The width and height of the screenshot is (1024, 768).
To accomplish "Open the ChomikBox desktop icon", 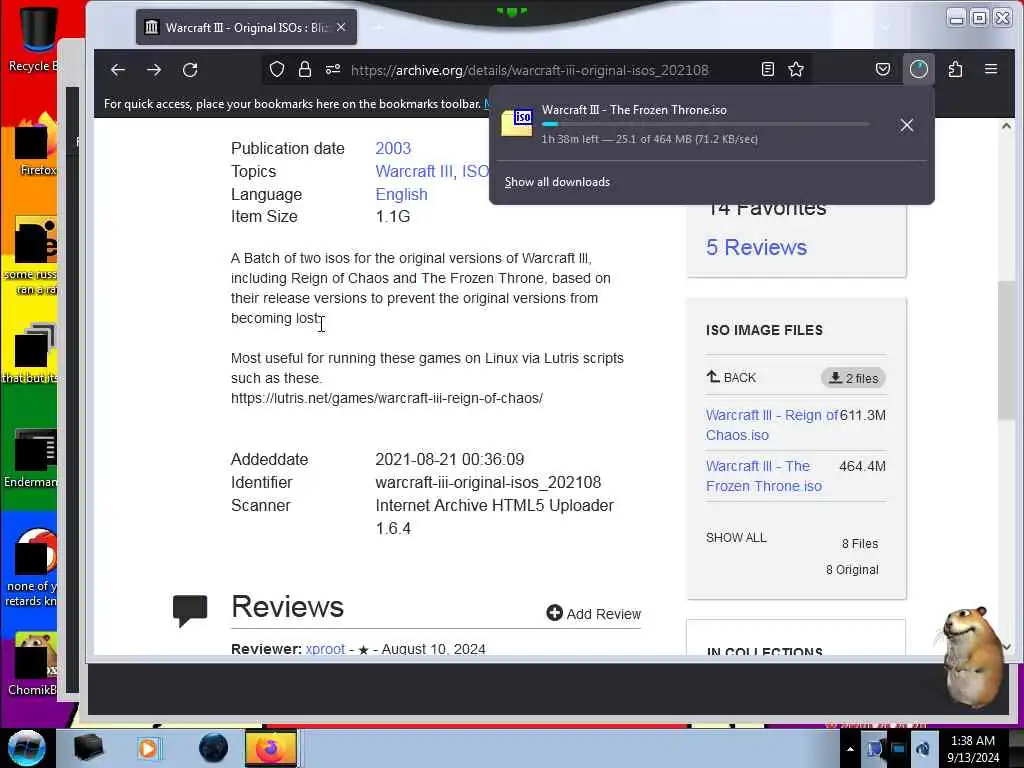I will click(33, 663).
